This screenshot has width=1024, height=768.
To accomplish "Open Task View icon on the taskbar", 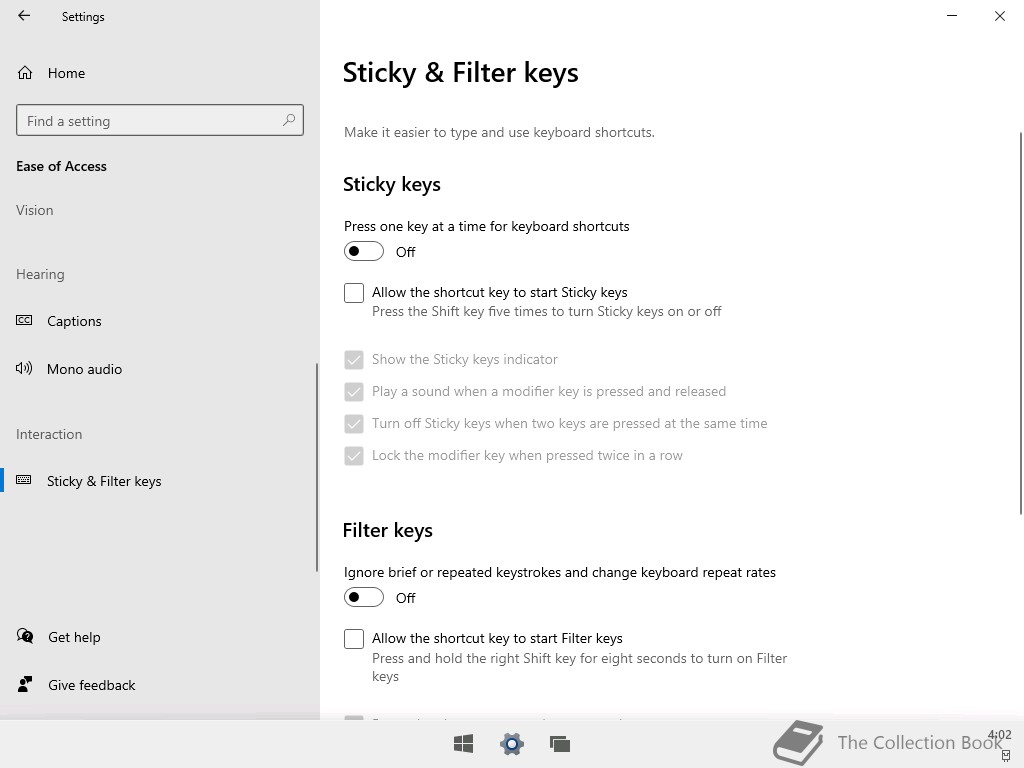I will 560,743.
